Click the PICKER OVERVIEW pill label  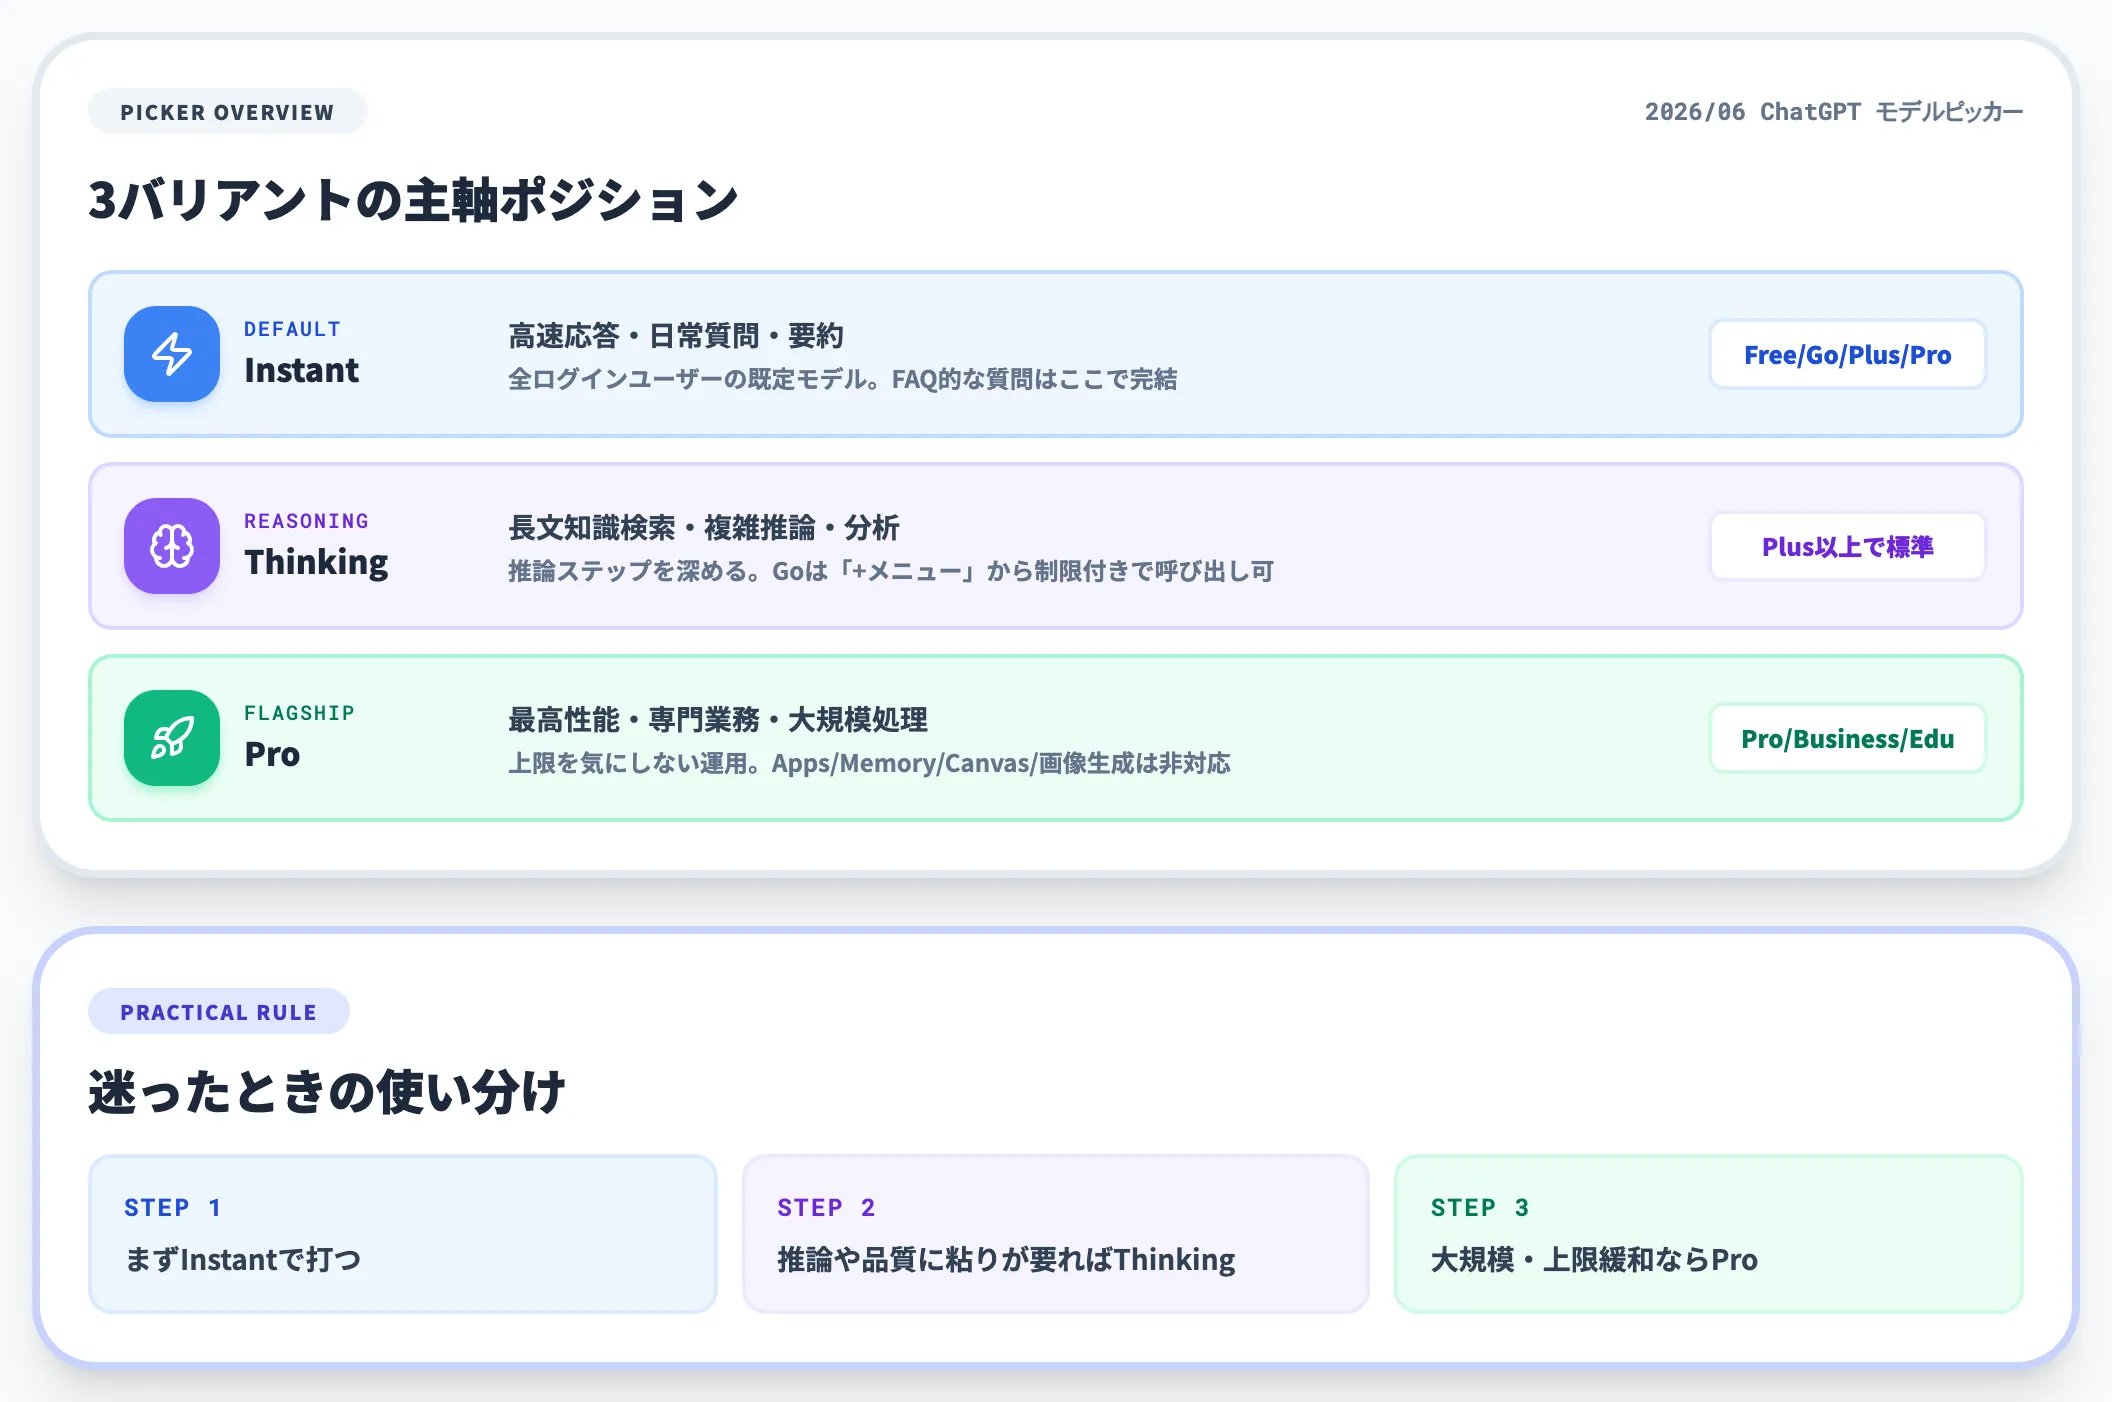tap(228, 112)
